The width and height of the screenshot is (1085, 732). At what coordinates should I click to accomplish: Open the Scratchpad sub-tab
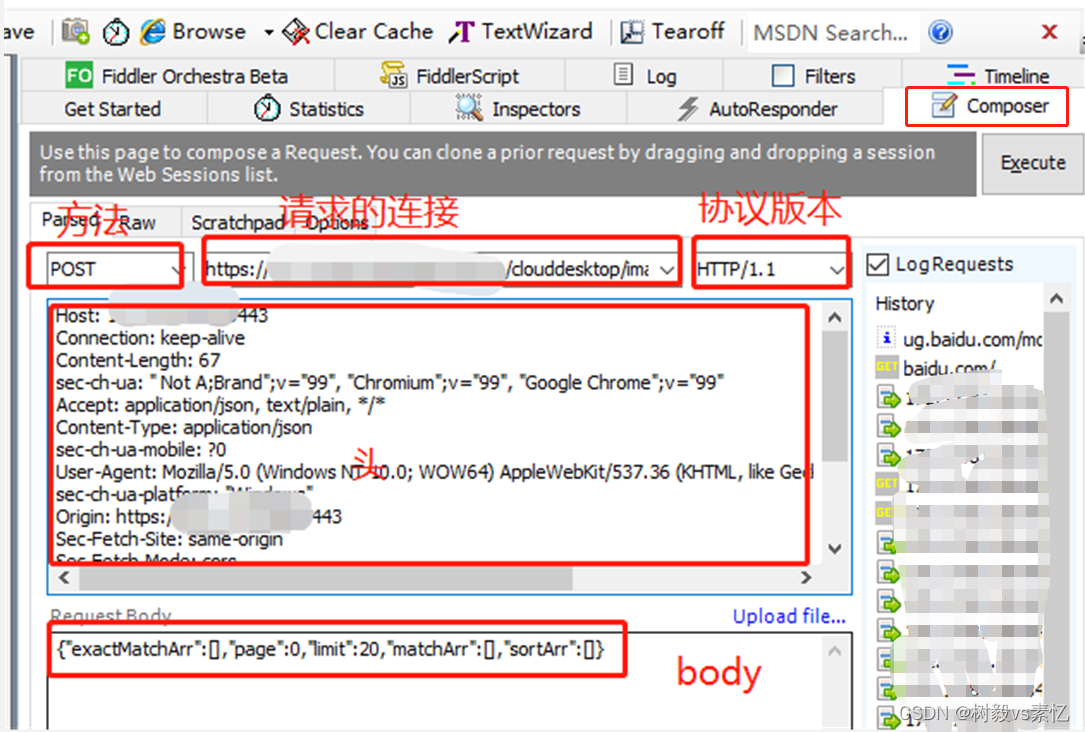[x=237, y=223]
